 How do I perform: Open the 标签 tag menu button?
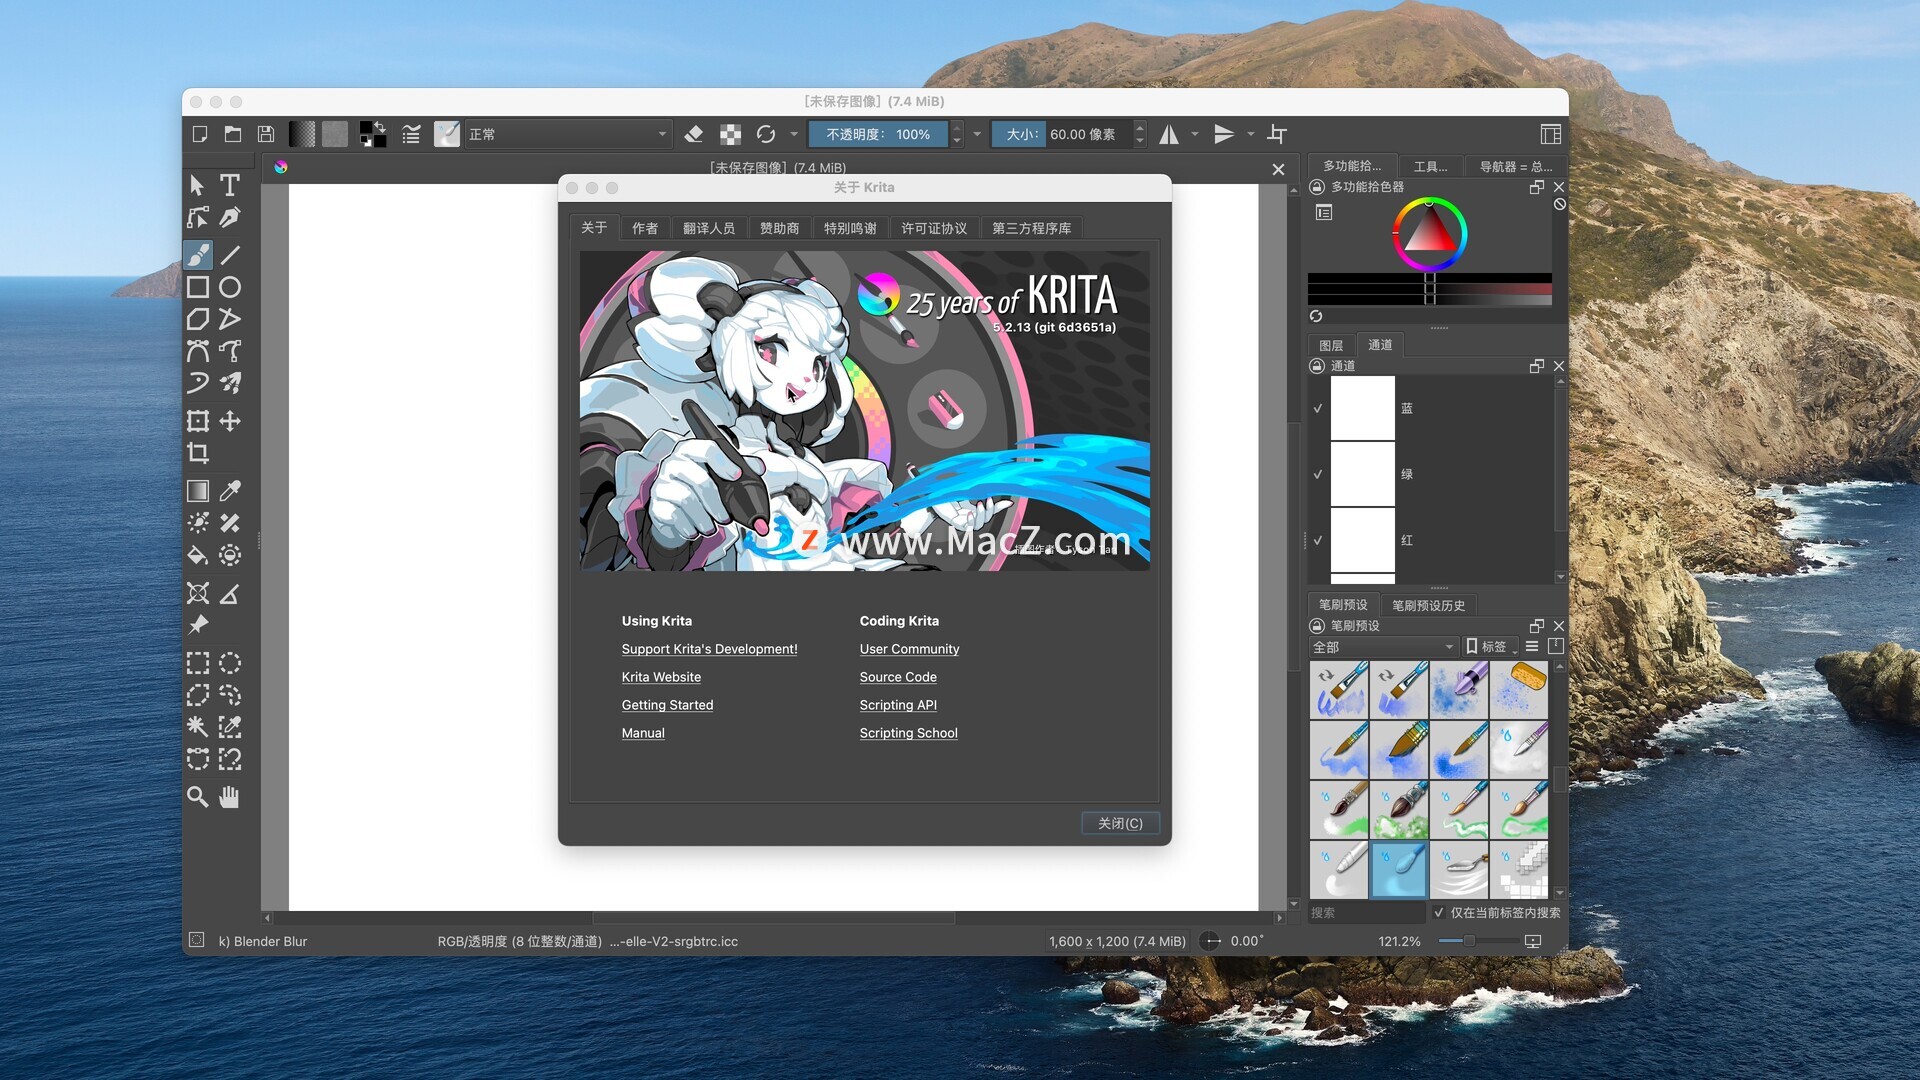1489,647
